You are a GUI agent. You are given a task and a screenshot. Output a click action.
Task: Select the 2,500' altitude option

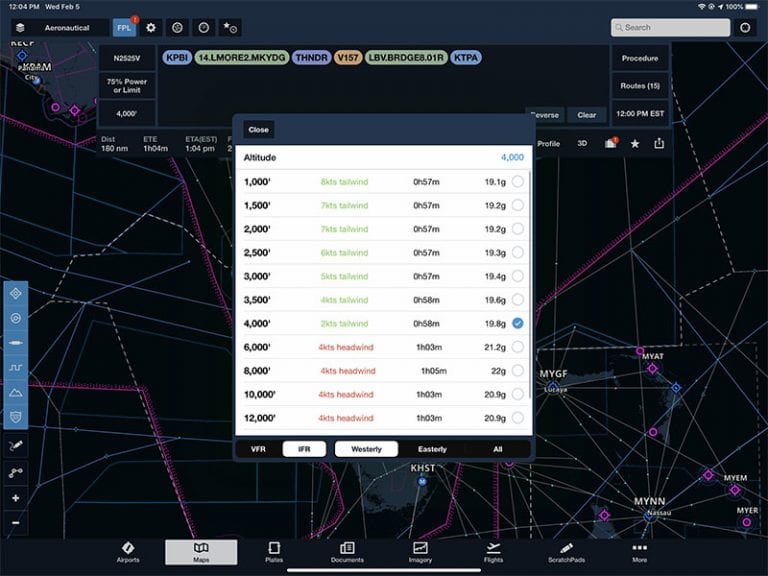pyautogui.click(x=384, y=252)
